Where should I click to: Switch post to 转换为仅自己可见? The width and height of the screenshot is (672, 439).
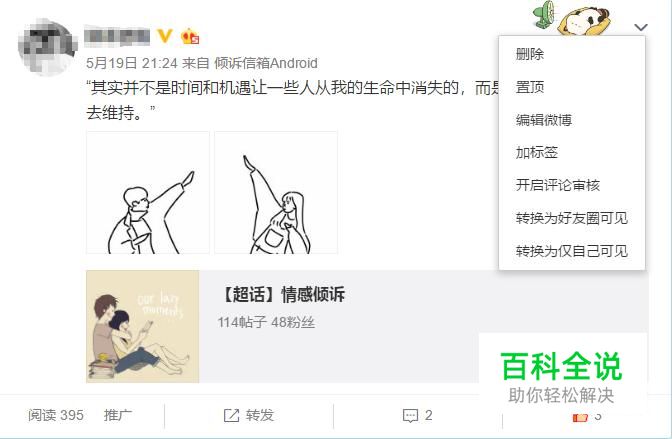pyautogui.click(x=572, y=251)
